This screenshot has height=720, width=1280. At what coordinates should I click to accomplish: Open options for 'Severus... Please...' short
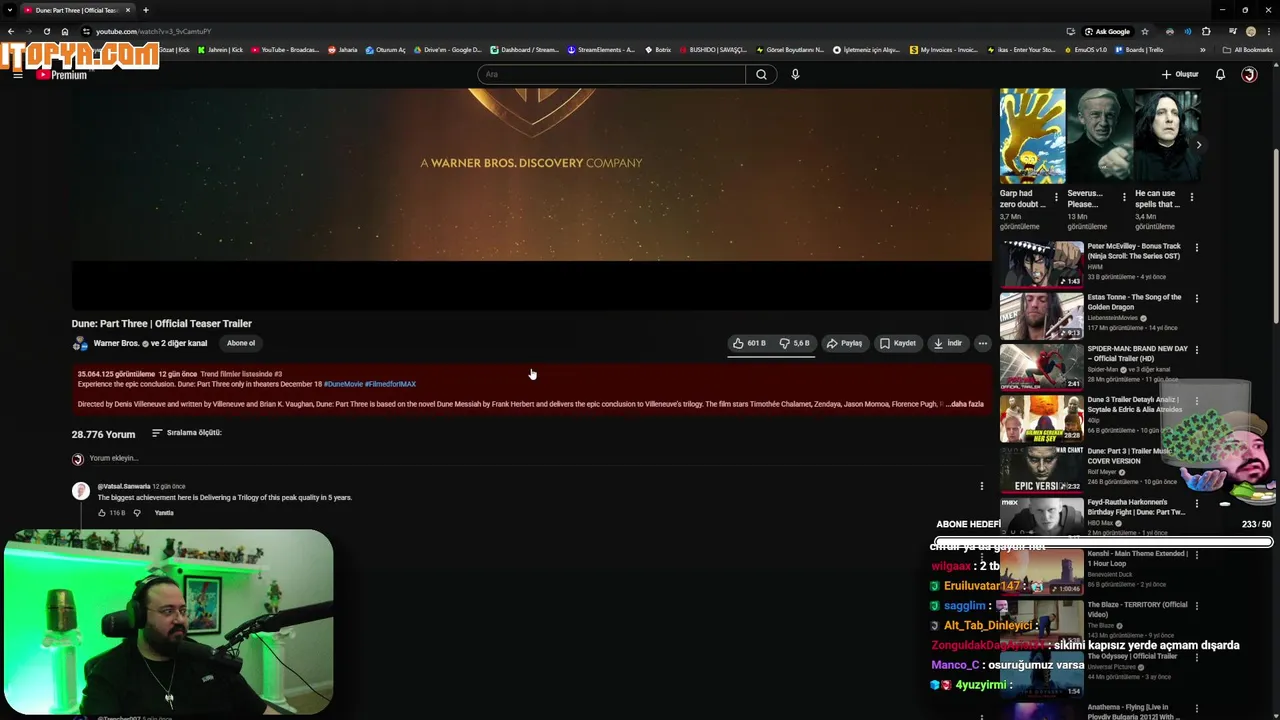tap(1124, 197)
